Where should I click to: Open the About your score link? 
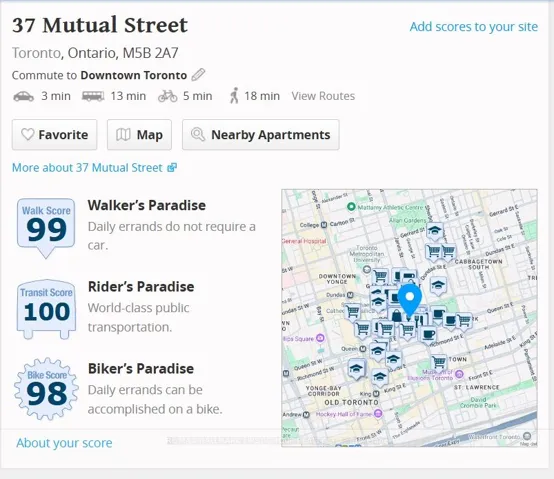click(x=64, y=443)
